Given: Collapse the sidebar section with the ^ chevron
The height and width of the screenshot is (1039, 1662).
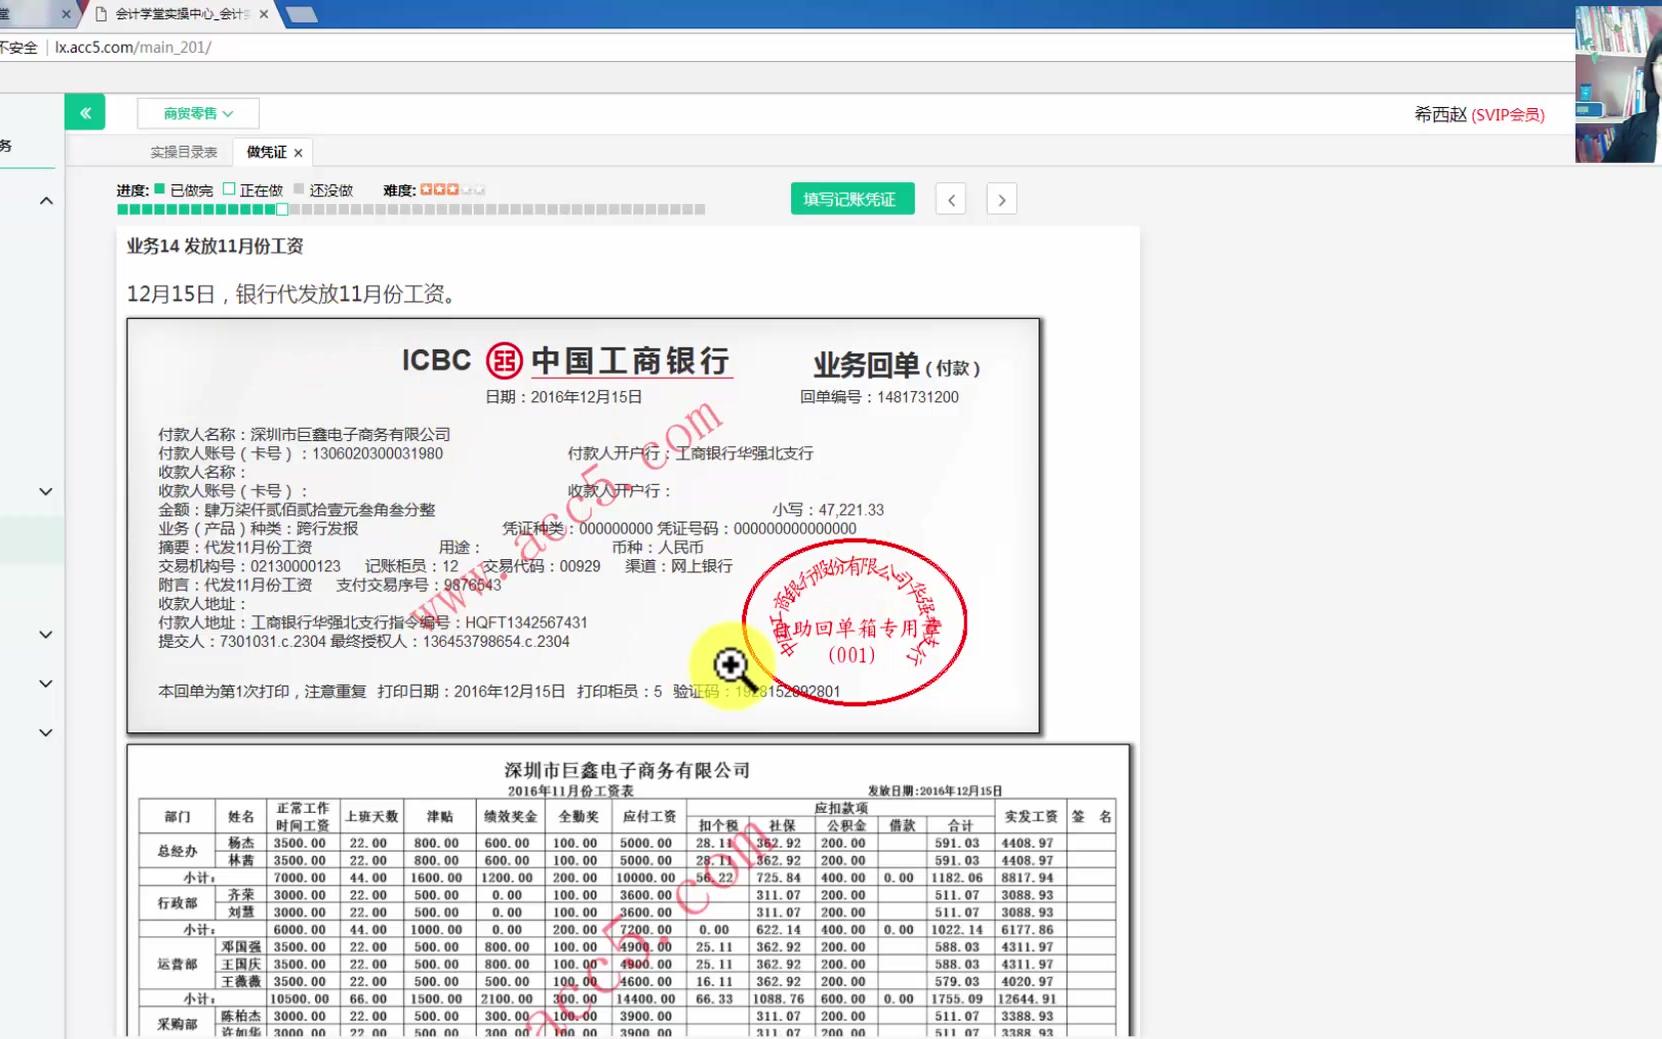Looking at the screenshot, I should click(45, 200).
